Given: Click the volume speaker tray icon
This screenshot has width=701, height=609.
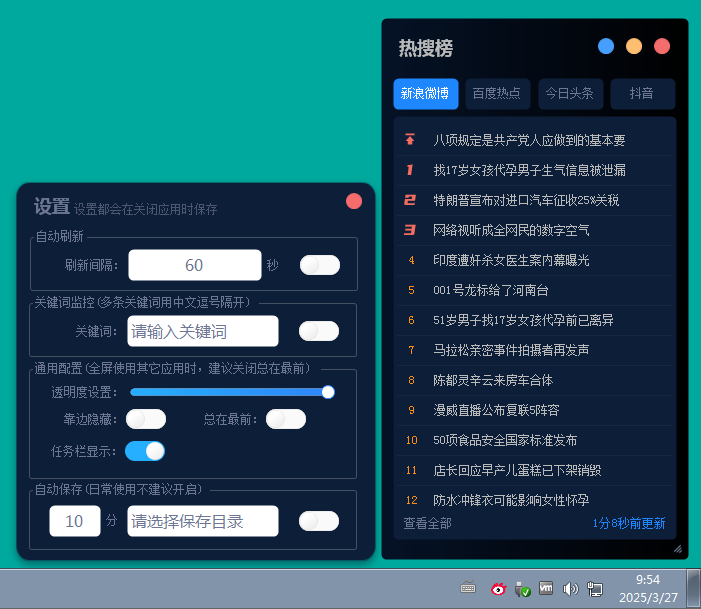Looking at the screenshot, I should coord(571,589).
